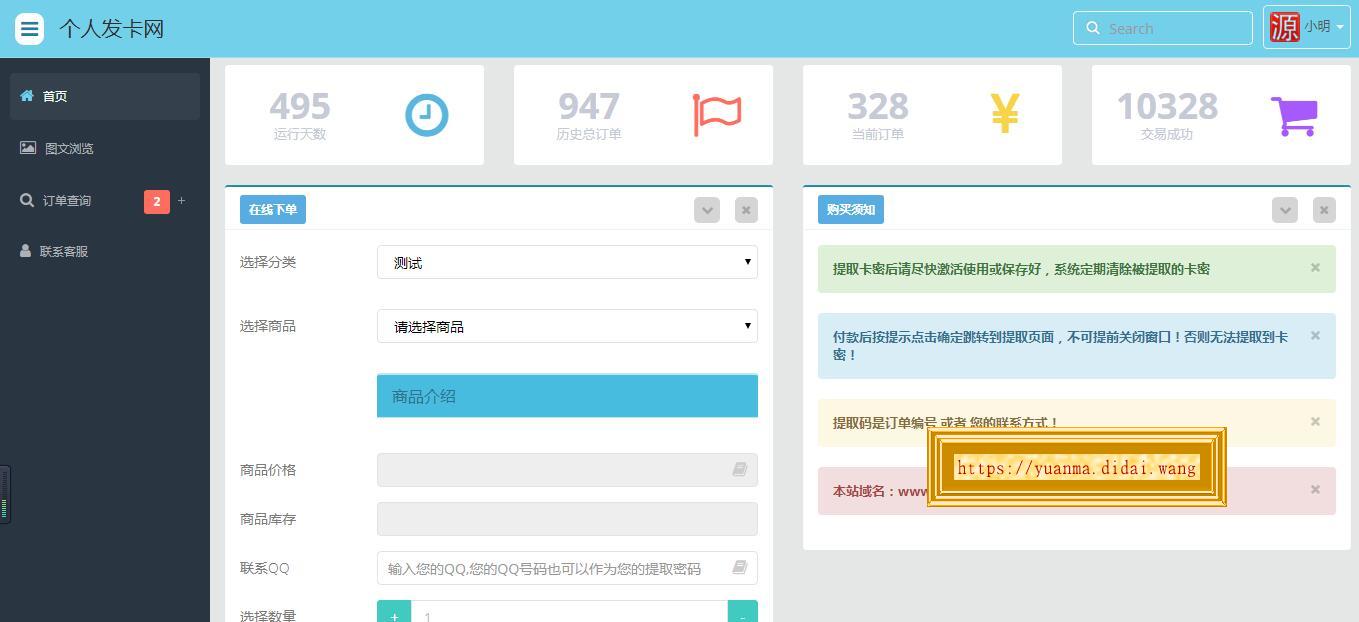Open 订单查询 in the sidebar
The width and height of the screenshot is (1359, 622).
click(x=105, y=200)
